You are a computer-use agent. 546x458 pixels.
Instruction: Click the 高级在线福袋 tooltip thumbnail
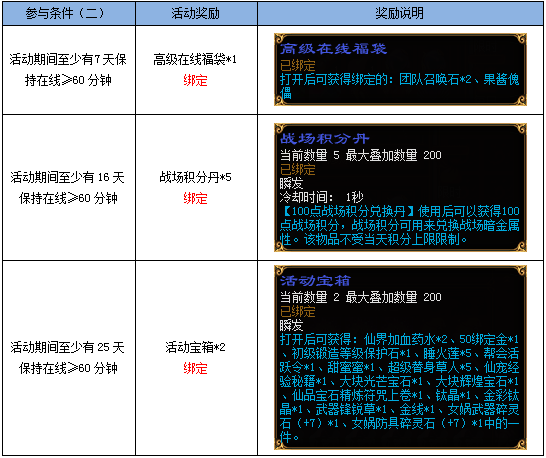pyautogui.click(x=400, y=70)
